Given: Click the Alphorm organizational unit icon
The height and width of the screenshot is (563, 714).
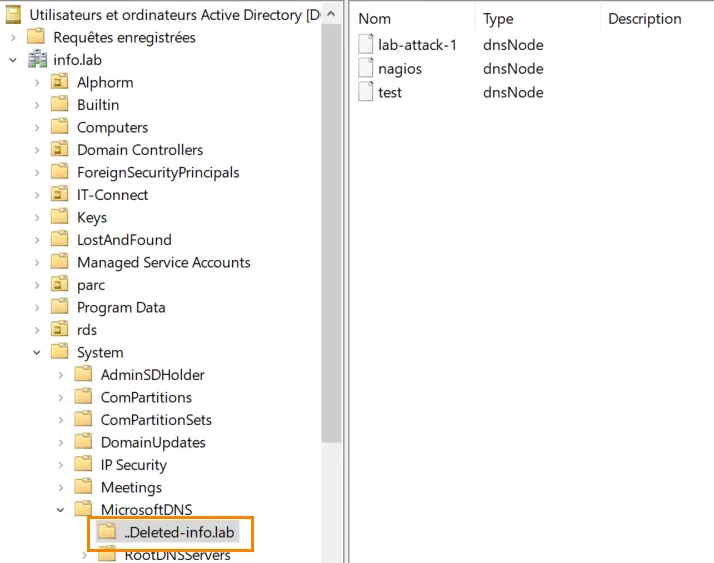Looking at the screenshot, I should point(61,82).
